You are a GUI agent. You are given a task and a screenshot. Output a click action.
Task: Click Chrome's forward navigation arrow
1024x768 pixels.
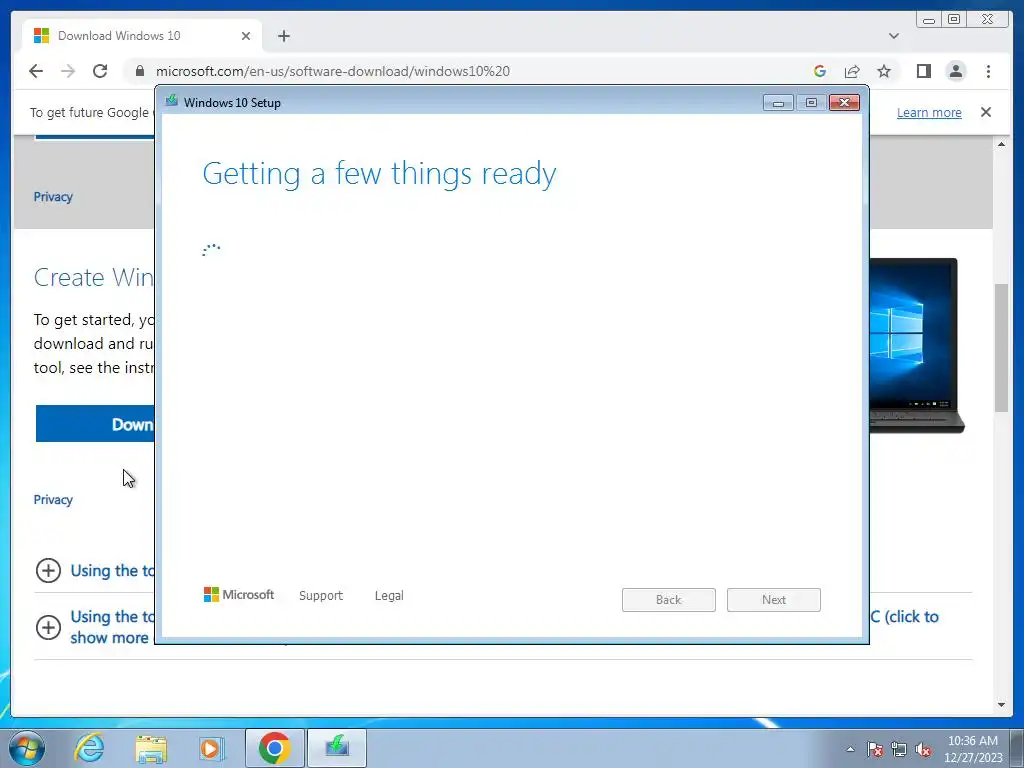coord(68,71)
